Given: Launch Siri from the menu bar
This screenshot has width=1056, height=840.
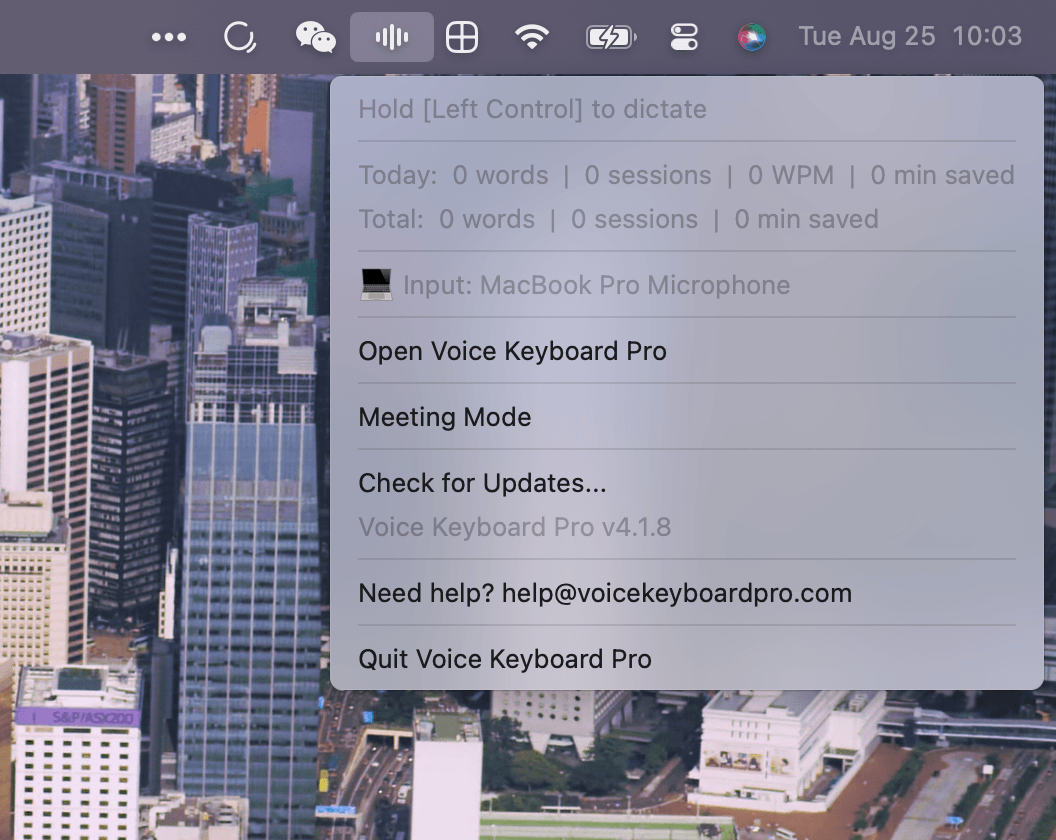Looking at the screenshot, I should (752, 37).
